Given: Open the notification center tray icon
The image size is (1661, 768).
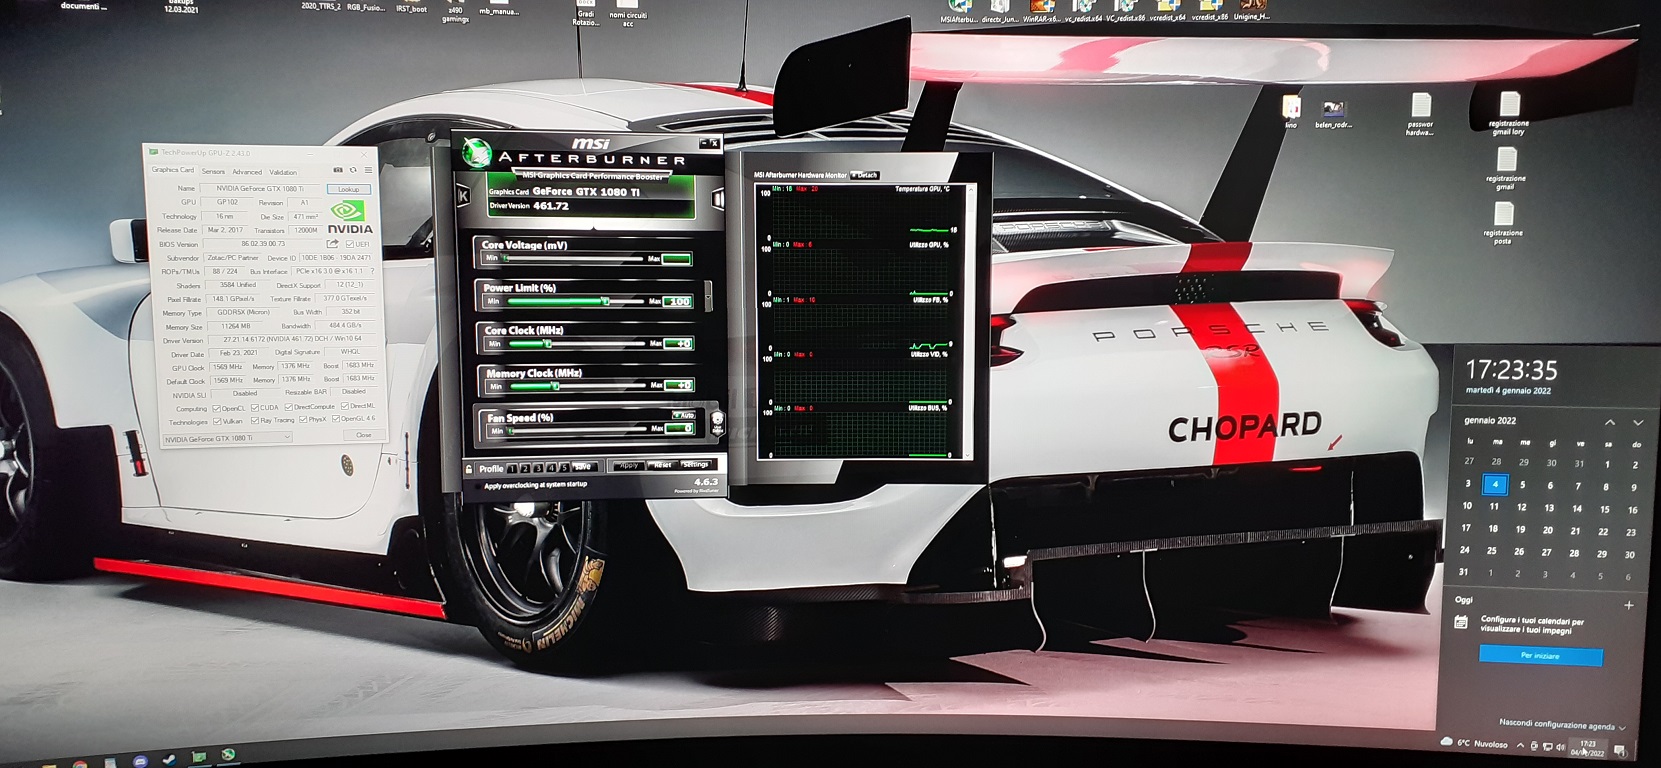Looking at the screenshot, I should coord(1620,749).
